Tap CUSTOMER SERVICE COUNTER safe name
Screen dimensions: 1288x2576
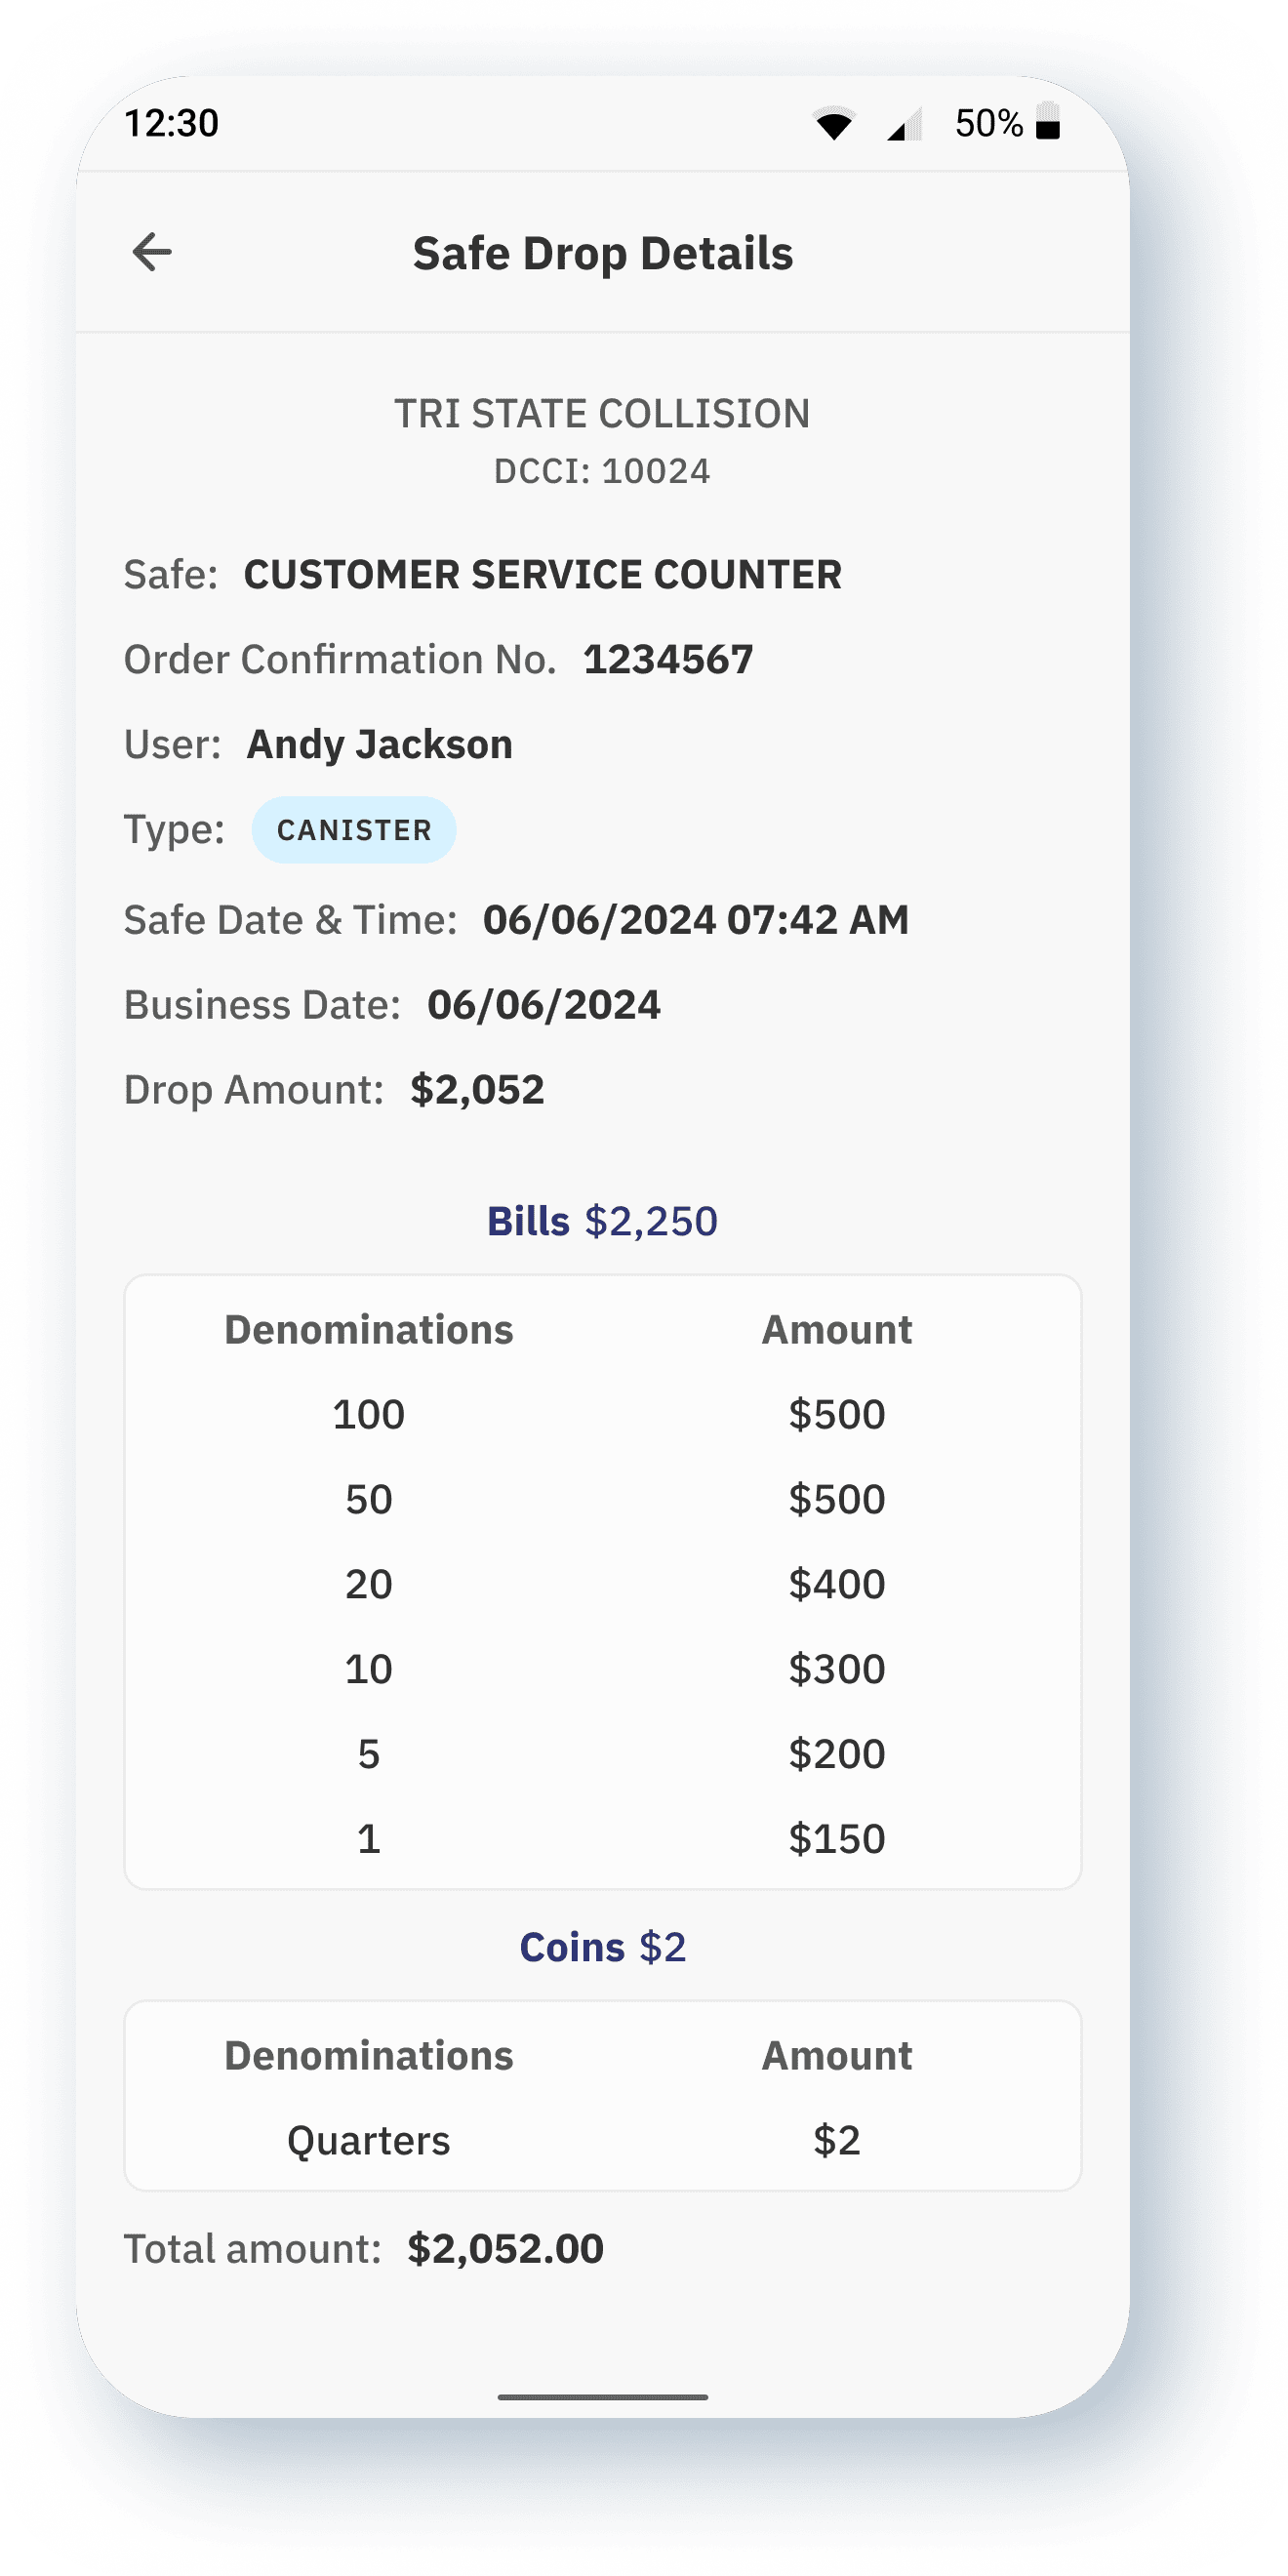[543, 575]
